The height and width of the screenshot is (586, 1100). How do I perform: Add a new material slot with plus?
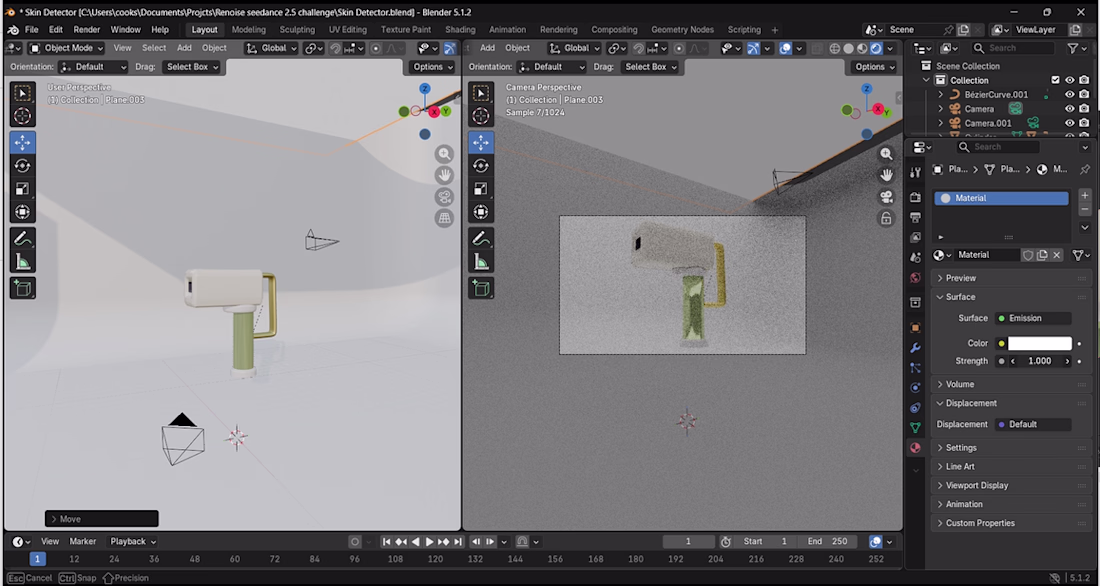click(x=1085, y=196)
